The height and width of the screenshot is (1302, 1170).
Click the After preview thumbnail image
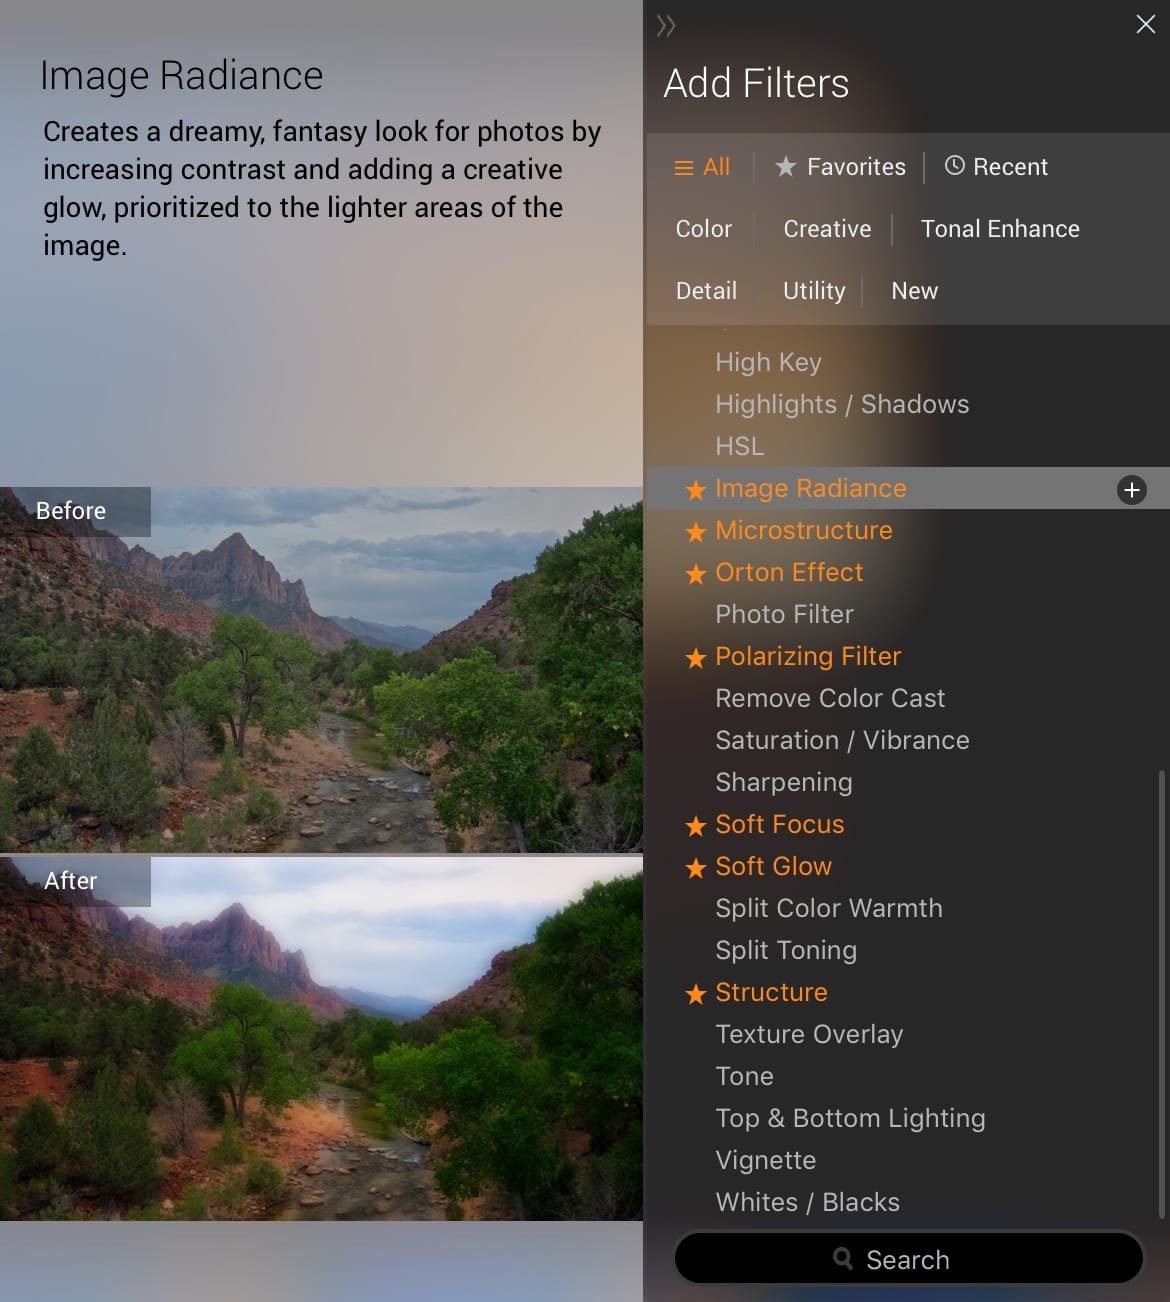click(321, 1038)
